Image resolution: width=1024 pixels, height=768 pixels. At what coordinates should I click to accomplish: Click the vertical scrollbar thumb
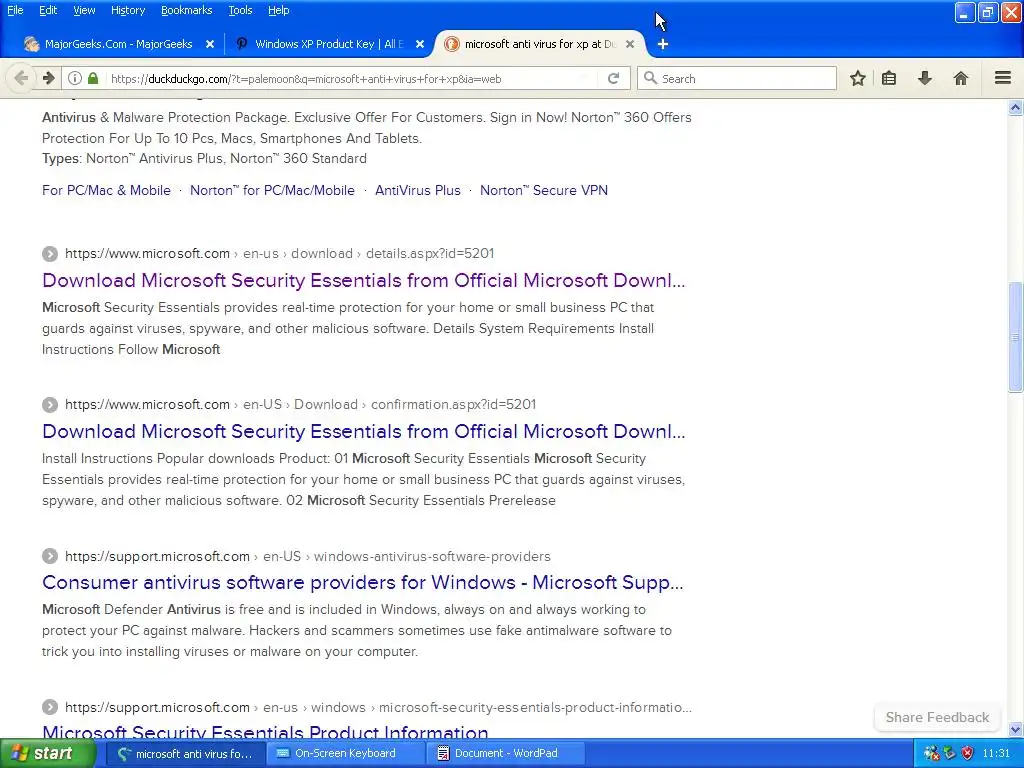click(x=1015, y=337)
